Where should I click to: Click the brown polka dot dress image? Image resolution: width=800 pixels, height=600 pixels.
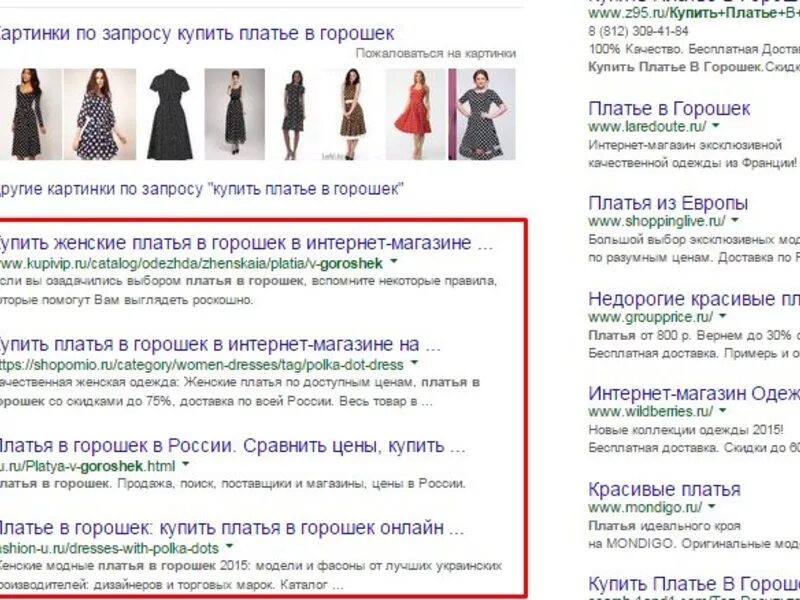pos(352,114)
